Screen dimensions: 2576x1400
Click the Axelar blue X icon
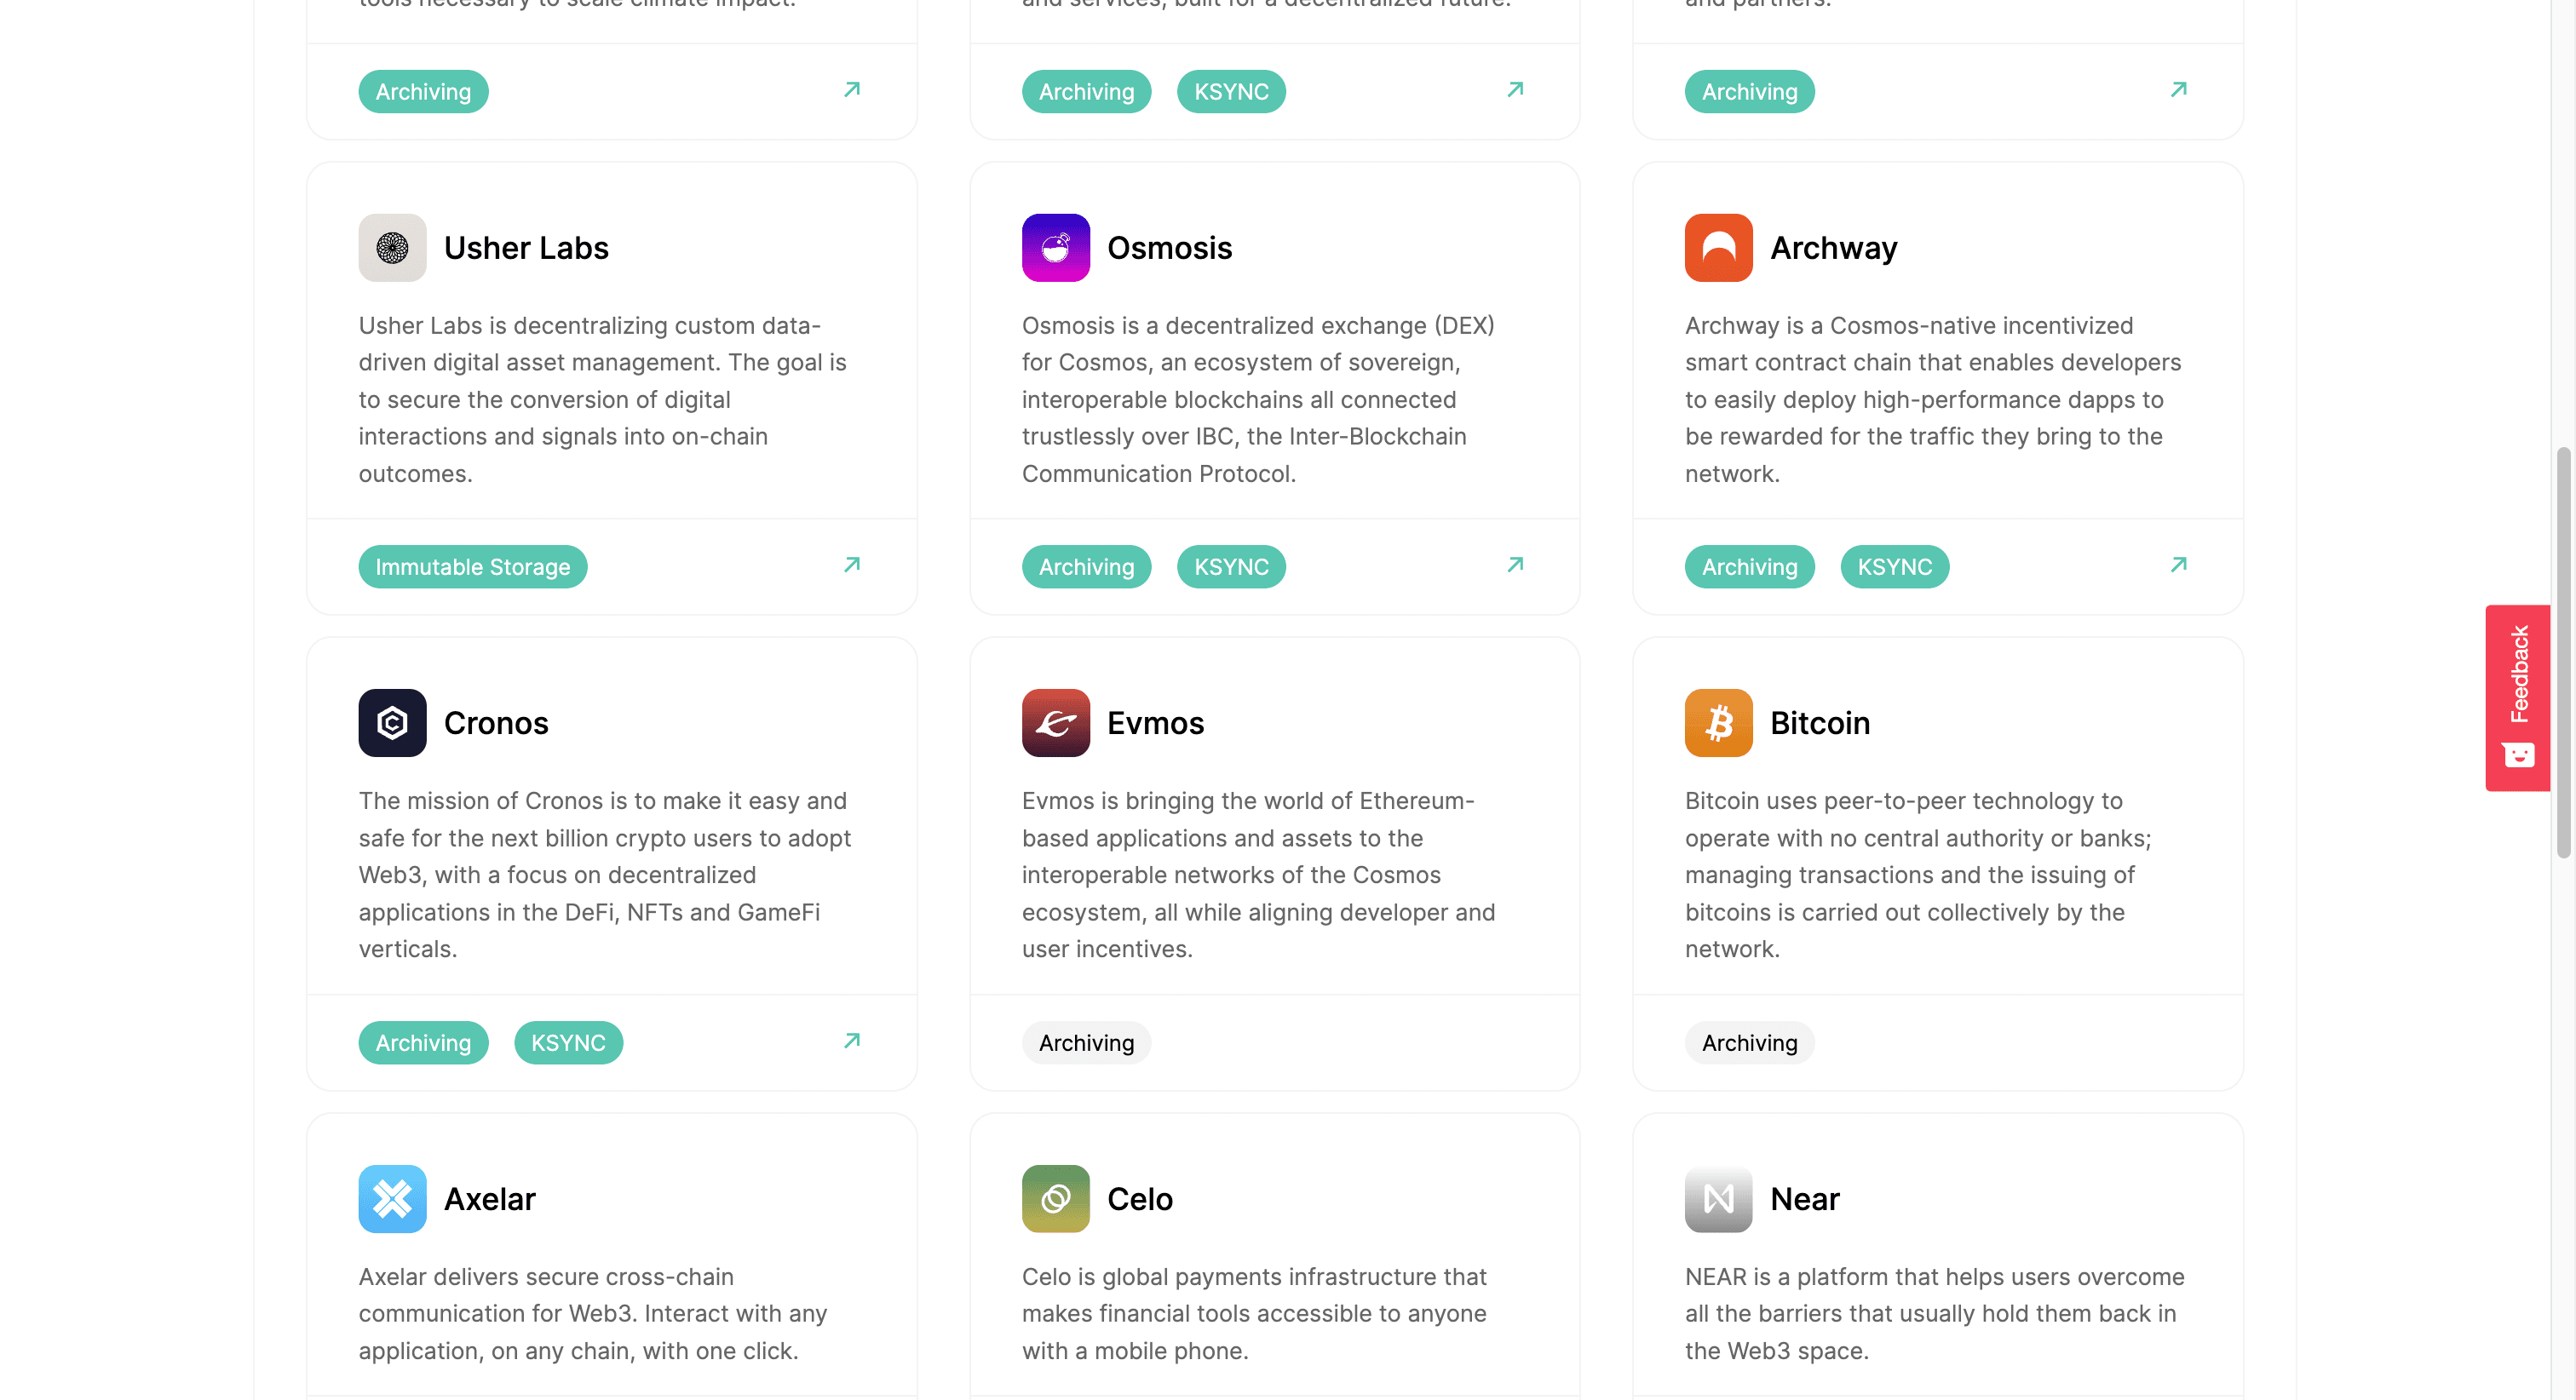point(392,1198)
